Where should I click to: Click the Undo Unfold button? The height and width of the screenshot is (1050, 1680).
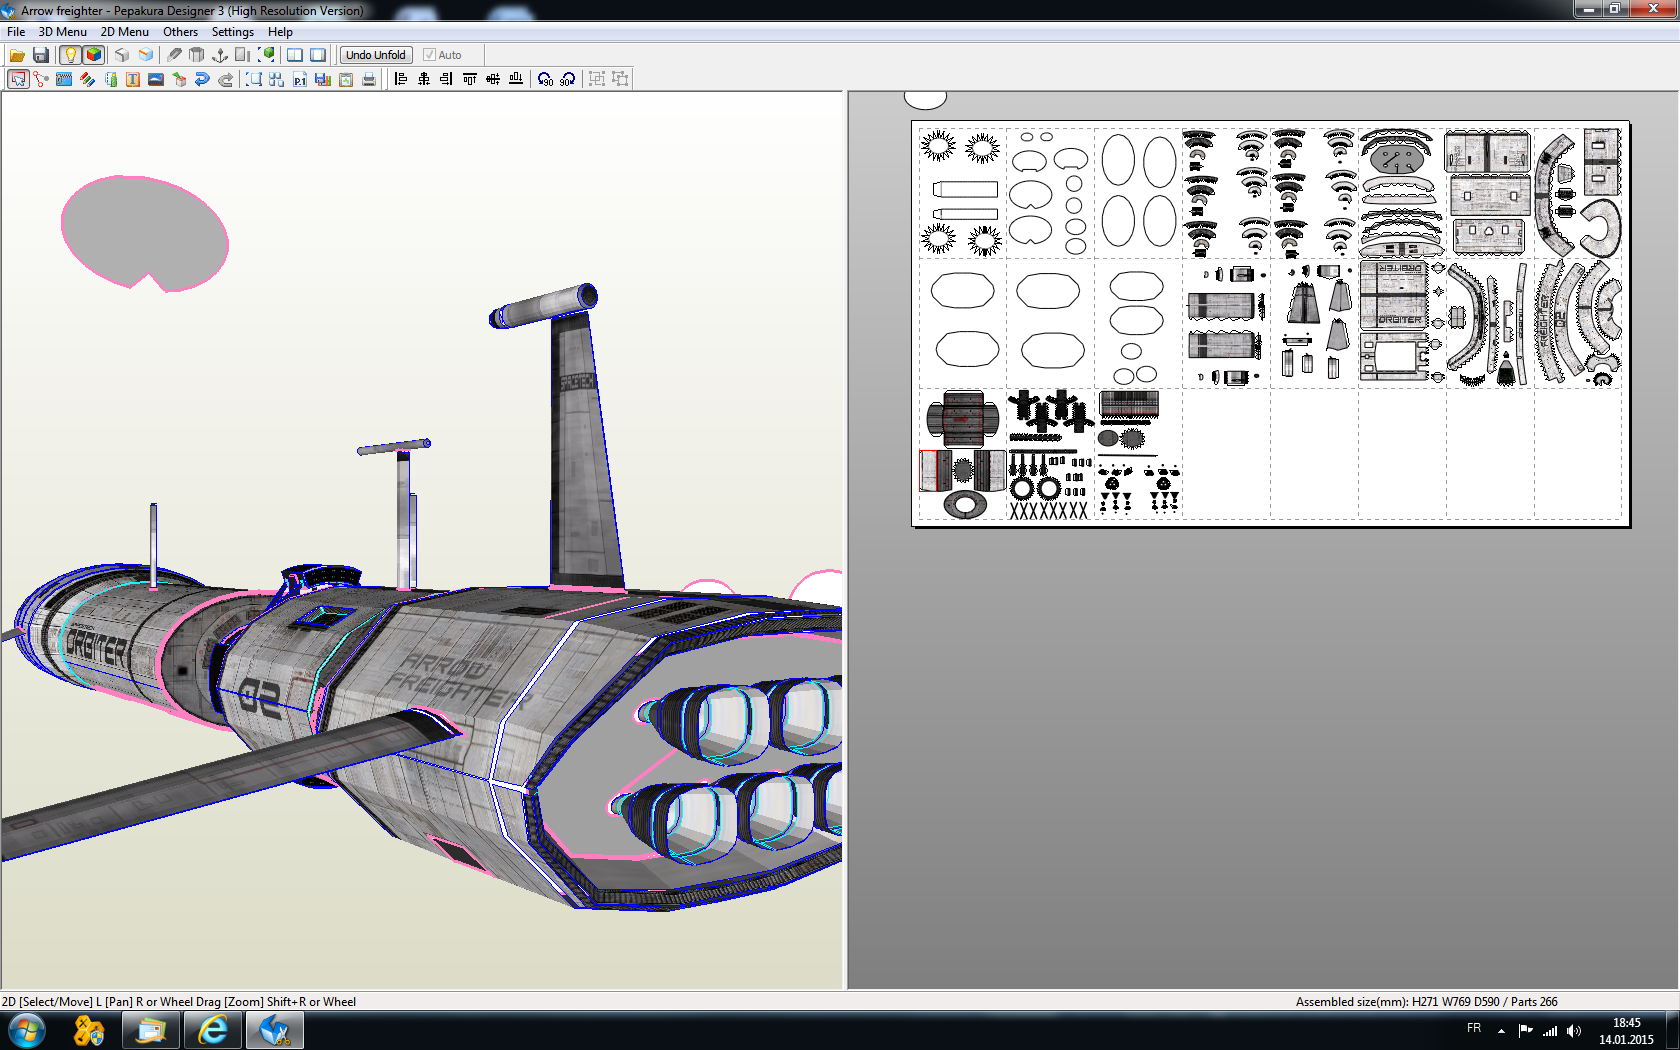coord(376,55)
